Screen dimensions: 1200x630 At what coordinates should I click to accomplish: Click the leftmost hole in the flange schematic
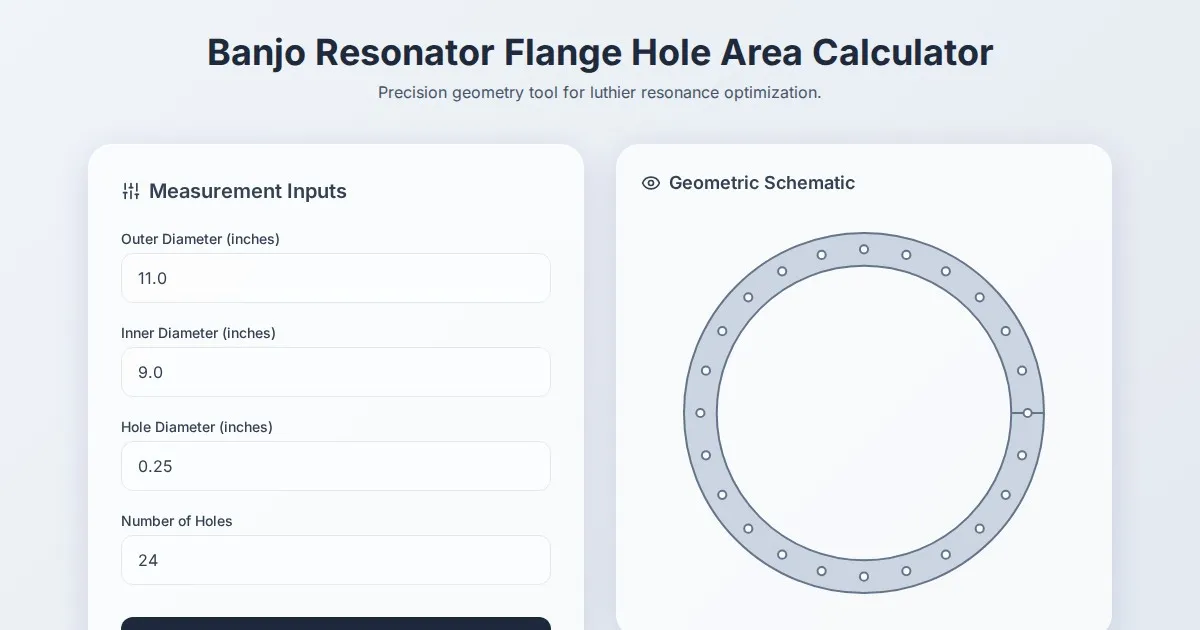pyautogui.click(x=700, y=413)
